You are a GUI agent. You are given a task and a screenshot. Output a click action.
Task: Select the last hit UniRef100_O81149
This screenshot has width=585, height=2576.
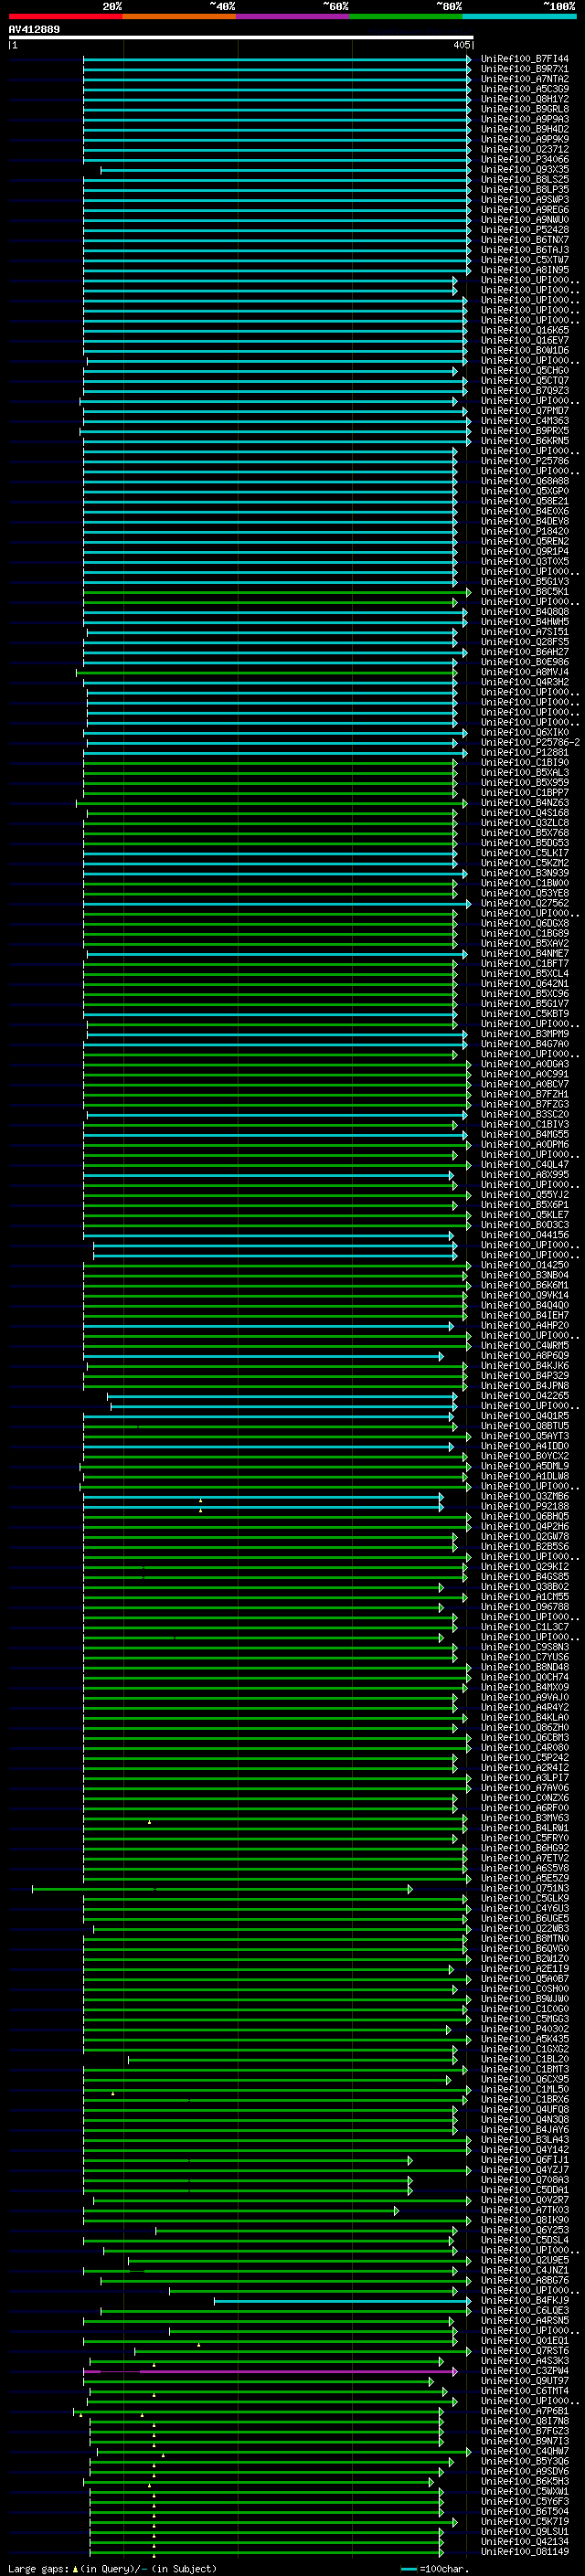524,2552
